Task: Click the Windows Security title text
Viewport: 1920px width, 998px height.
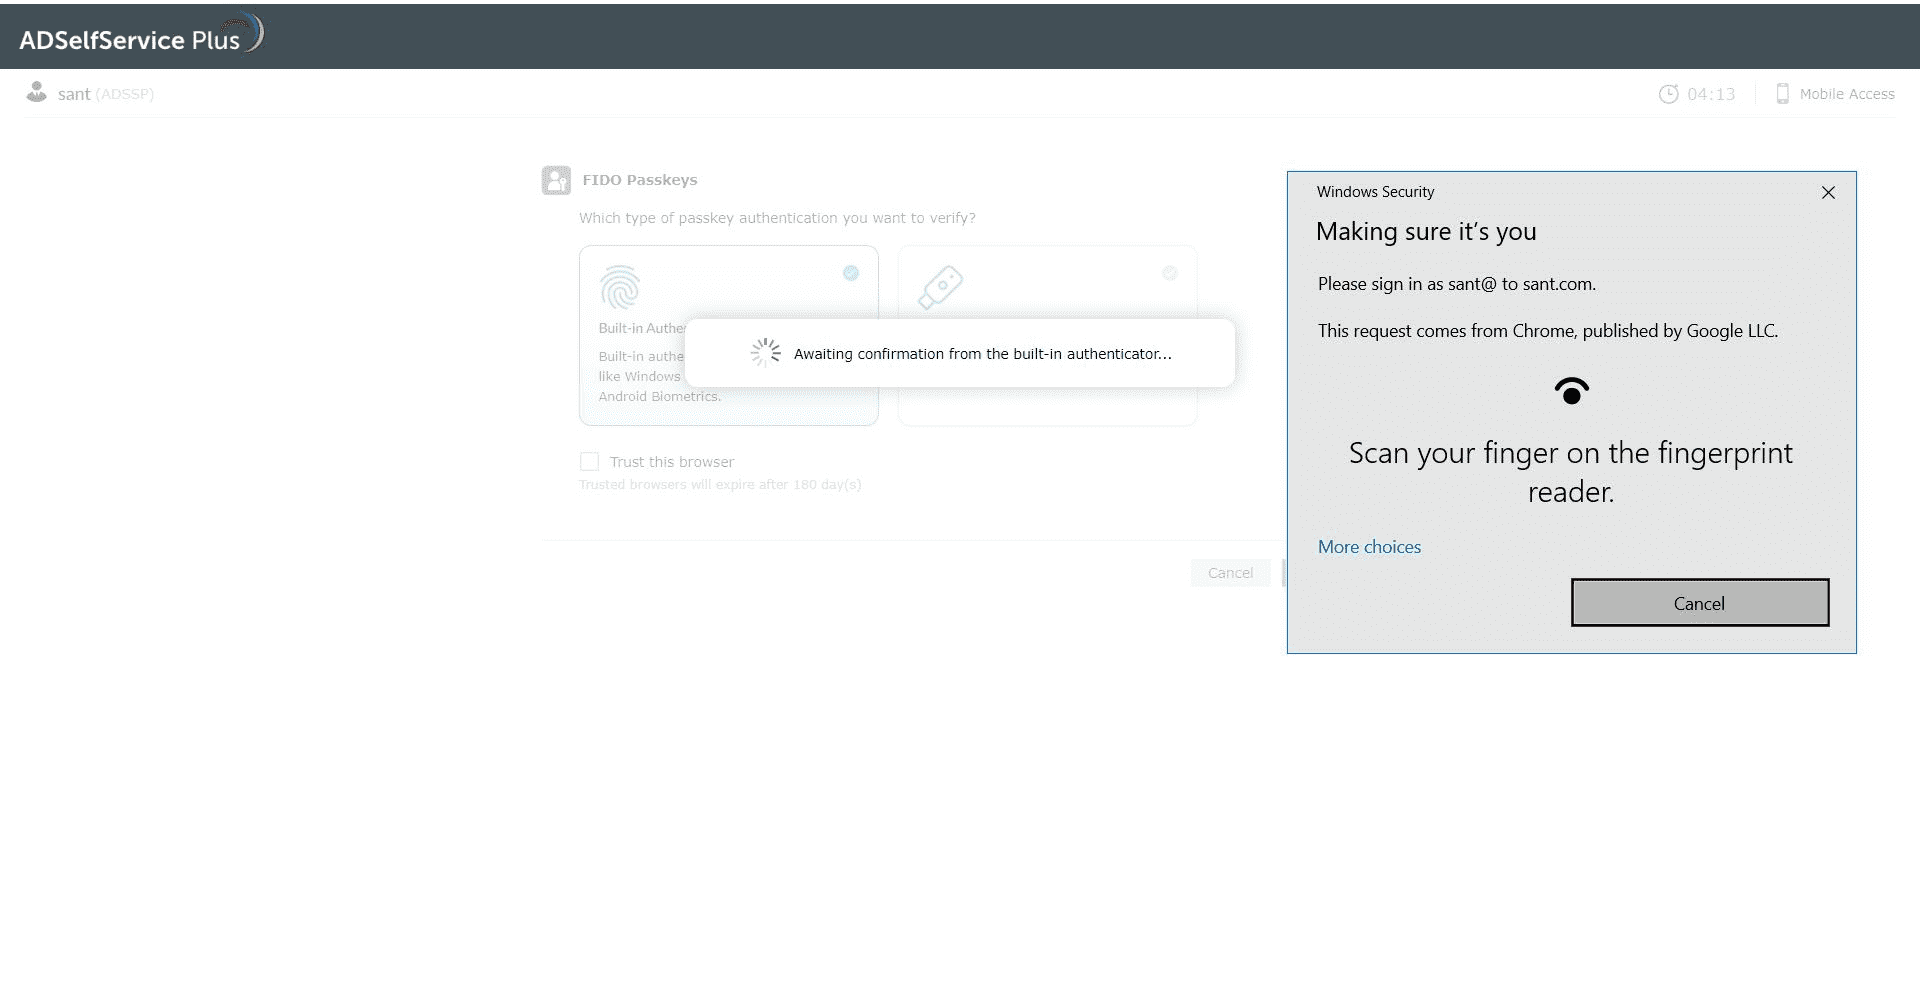Action: pyautogui.click(x=1375, y=192)
